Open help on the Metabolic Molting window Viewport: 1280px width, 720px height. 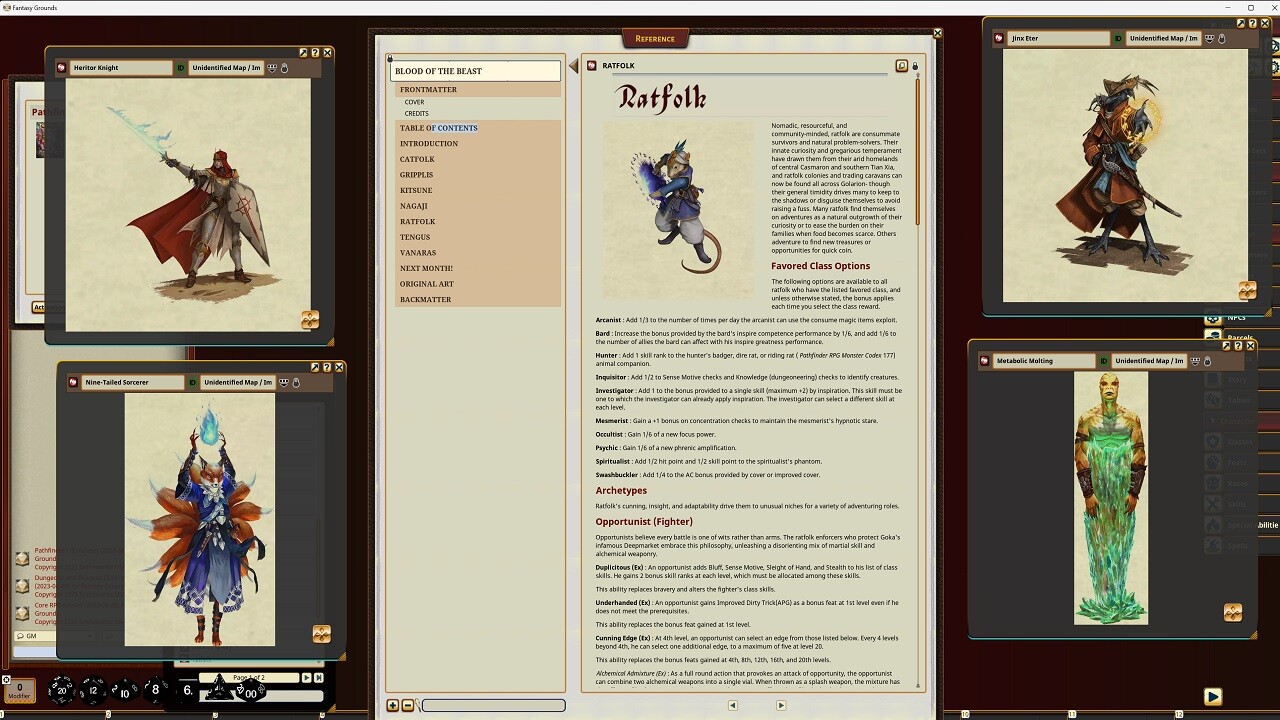(1237, 346)
